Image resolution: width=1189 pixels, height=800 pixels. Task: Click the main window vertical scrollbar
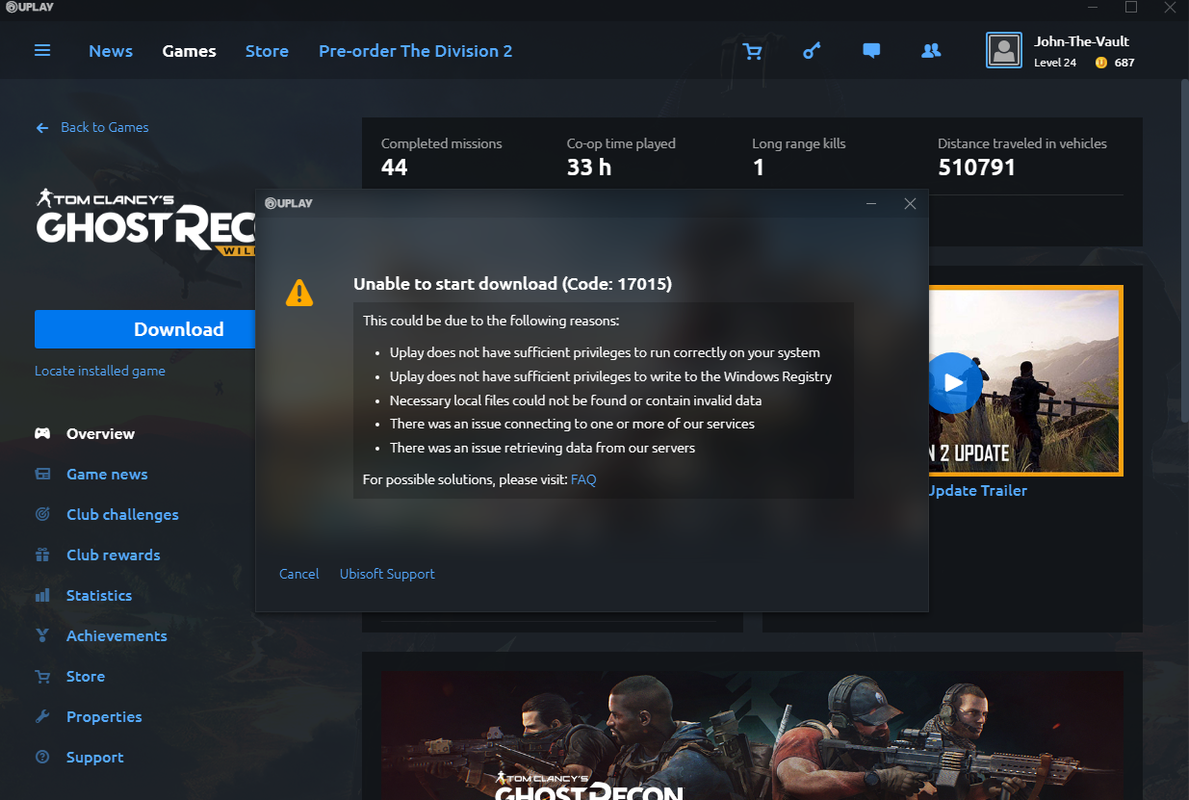[1184, 250]
